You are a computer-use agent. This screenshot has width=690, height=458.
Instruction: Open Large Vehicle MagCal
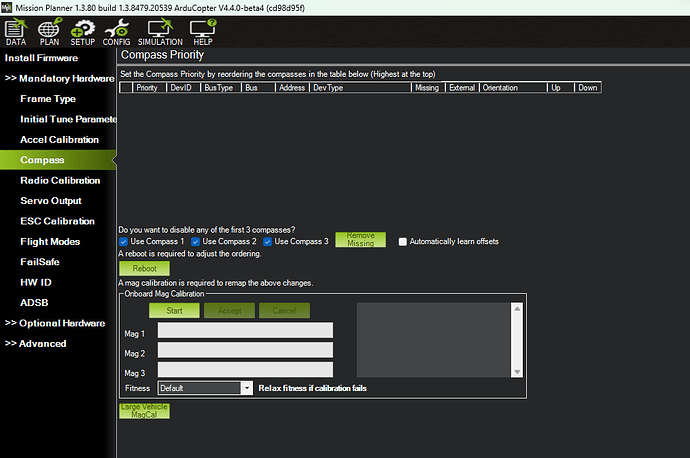[x=144, y=411]
